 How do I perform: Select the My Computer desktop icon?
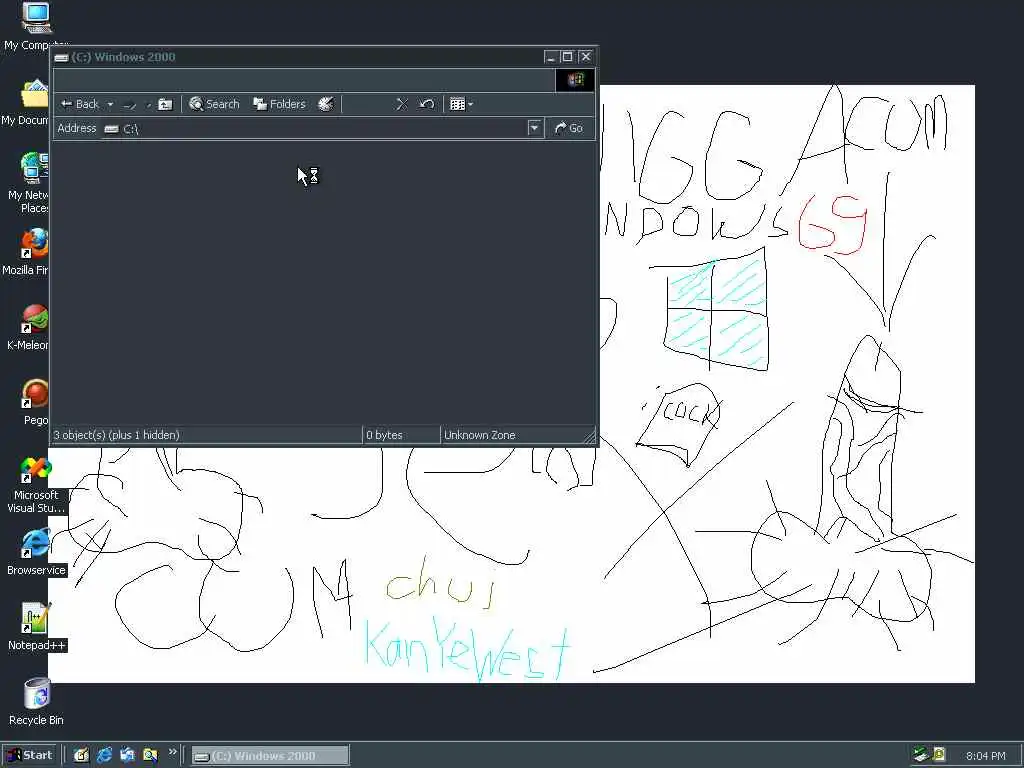click(36, 26)
